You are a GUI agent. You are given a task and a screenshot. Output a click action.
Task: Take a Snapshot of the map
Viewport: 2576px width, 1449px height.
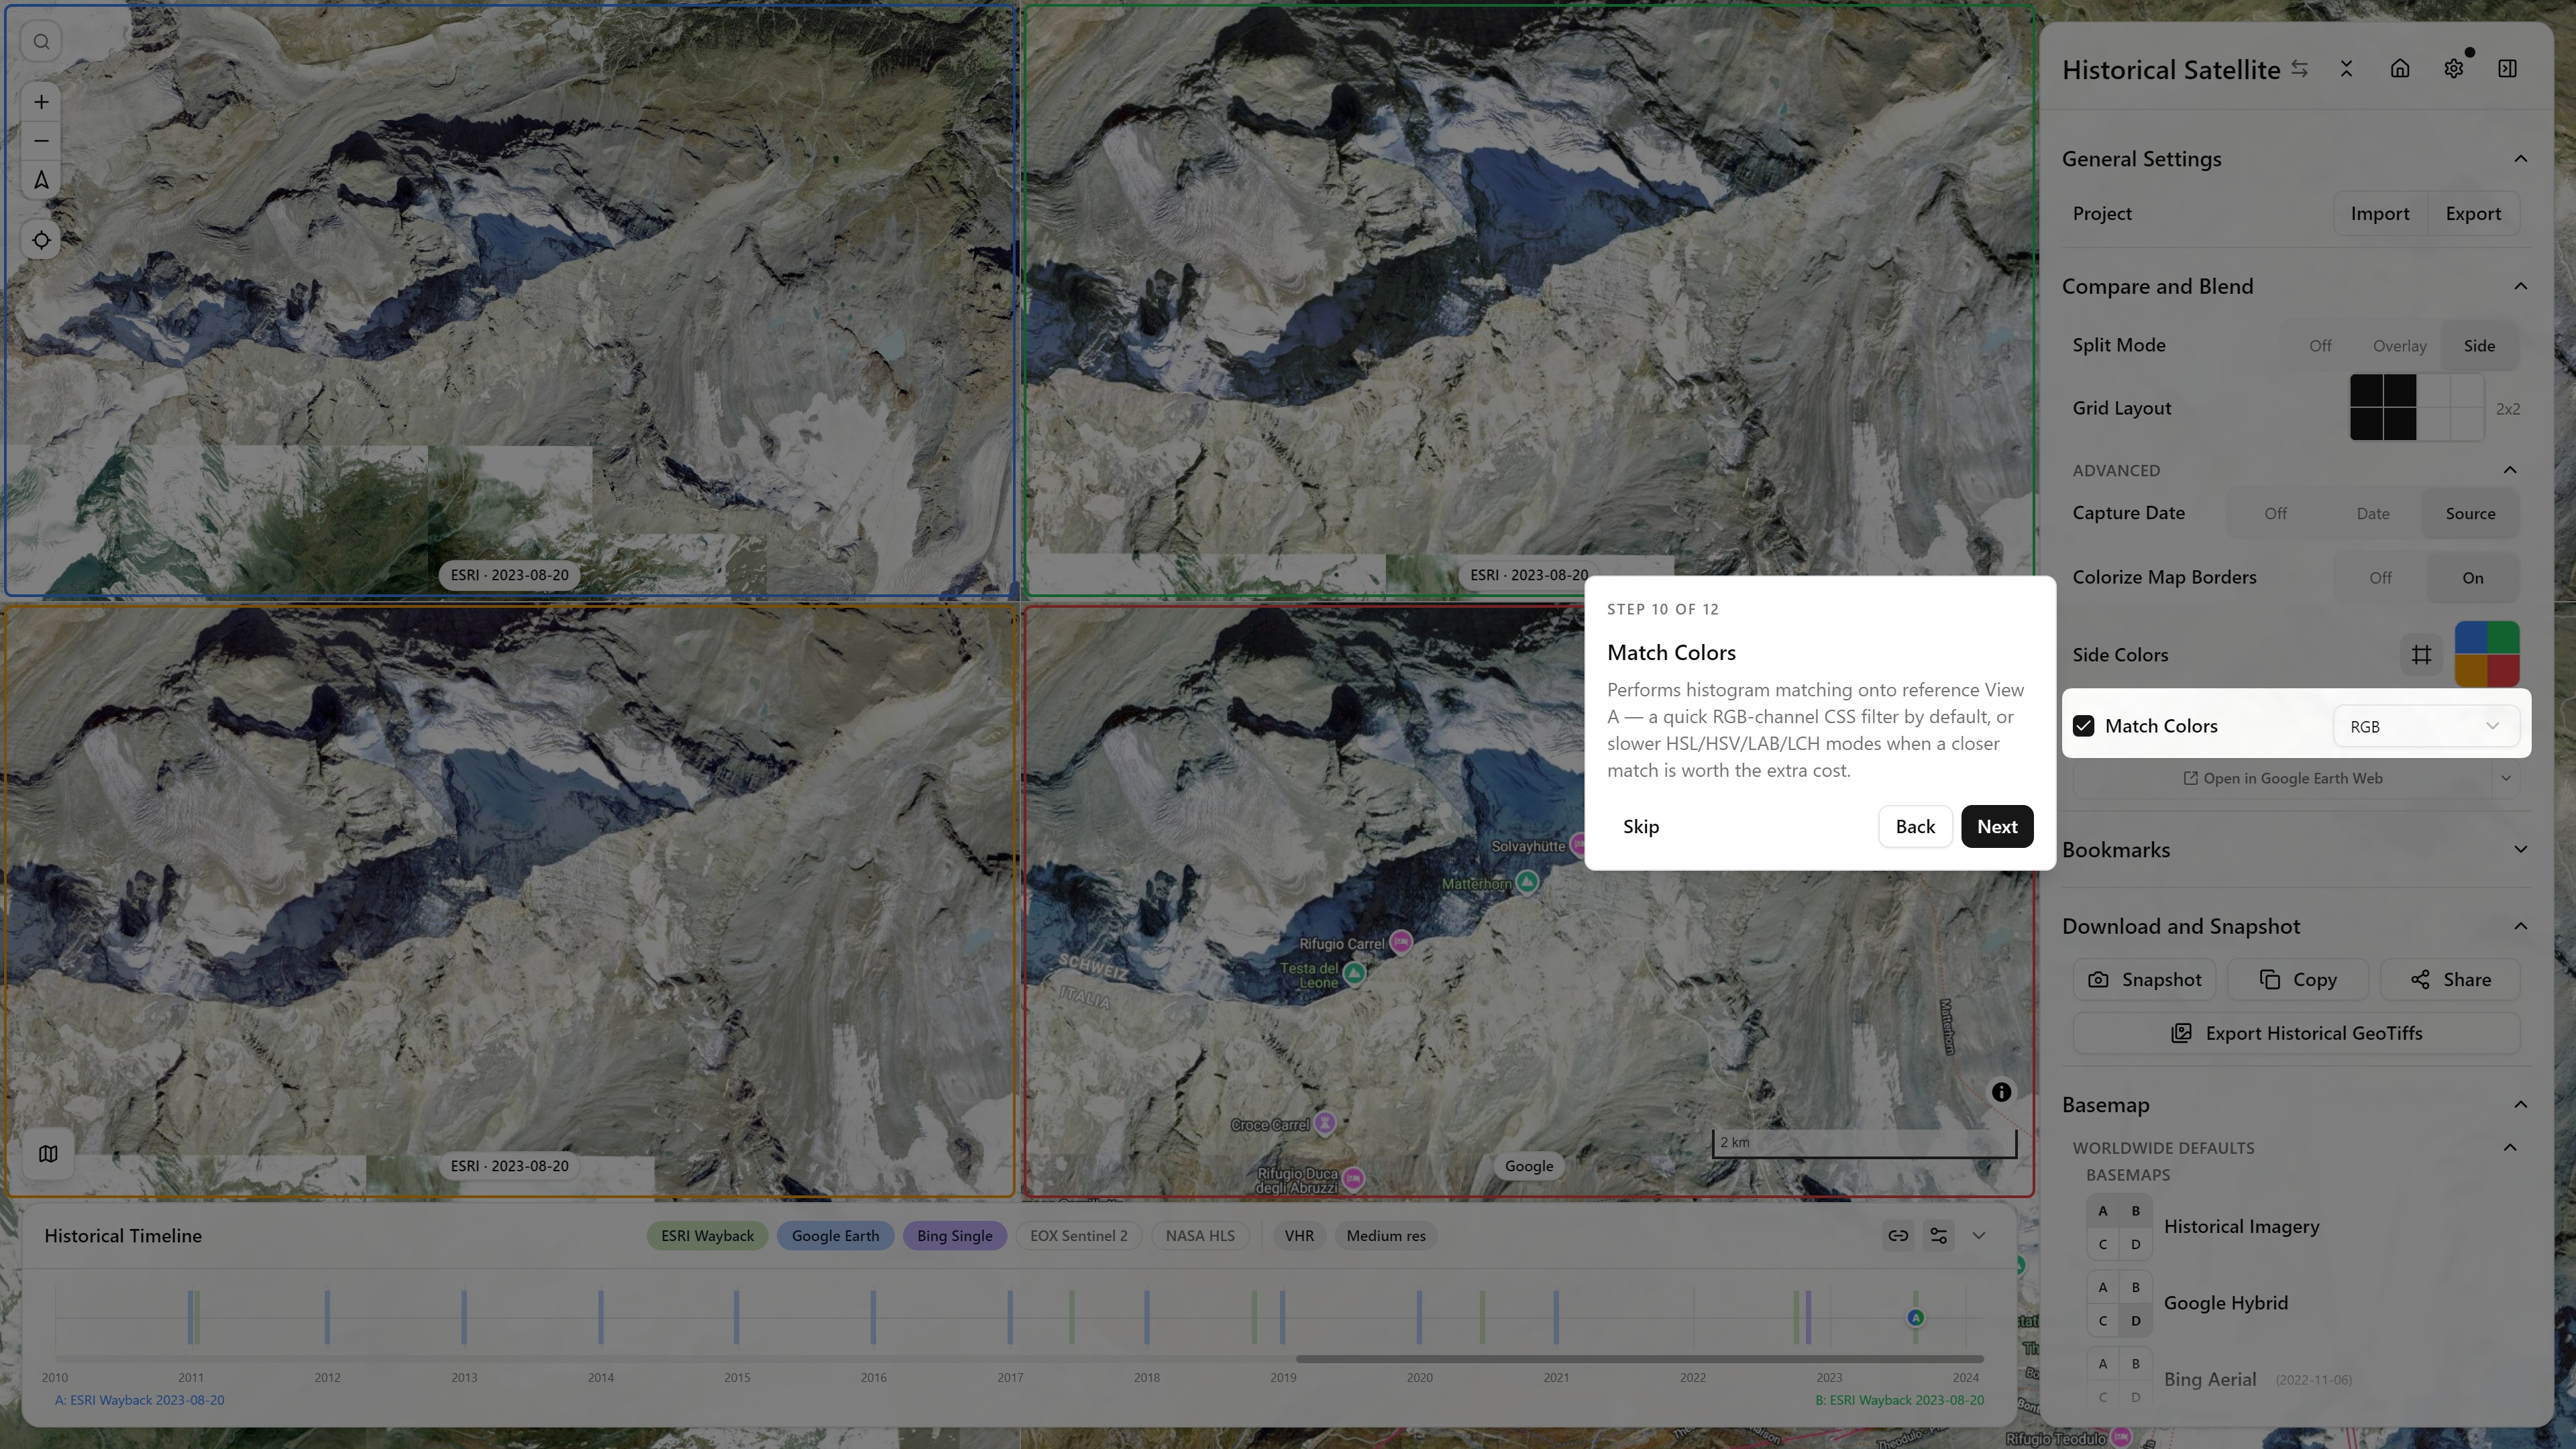coord(2144,980)
